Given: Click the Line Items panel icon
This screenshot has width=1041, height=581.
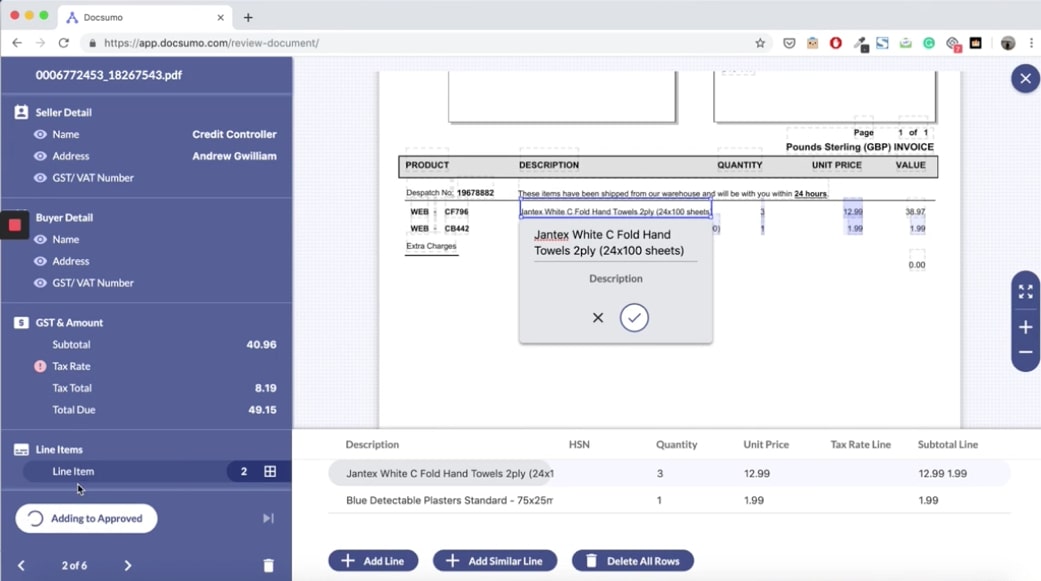Looking at the screenshot, I should (x=23, y=449).
